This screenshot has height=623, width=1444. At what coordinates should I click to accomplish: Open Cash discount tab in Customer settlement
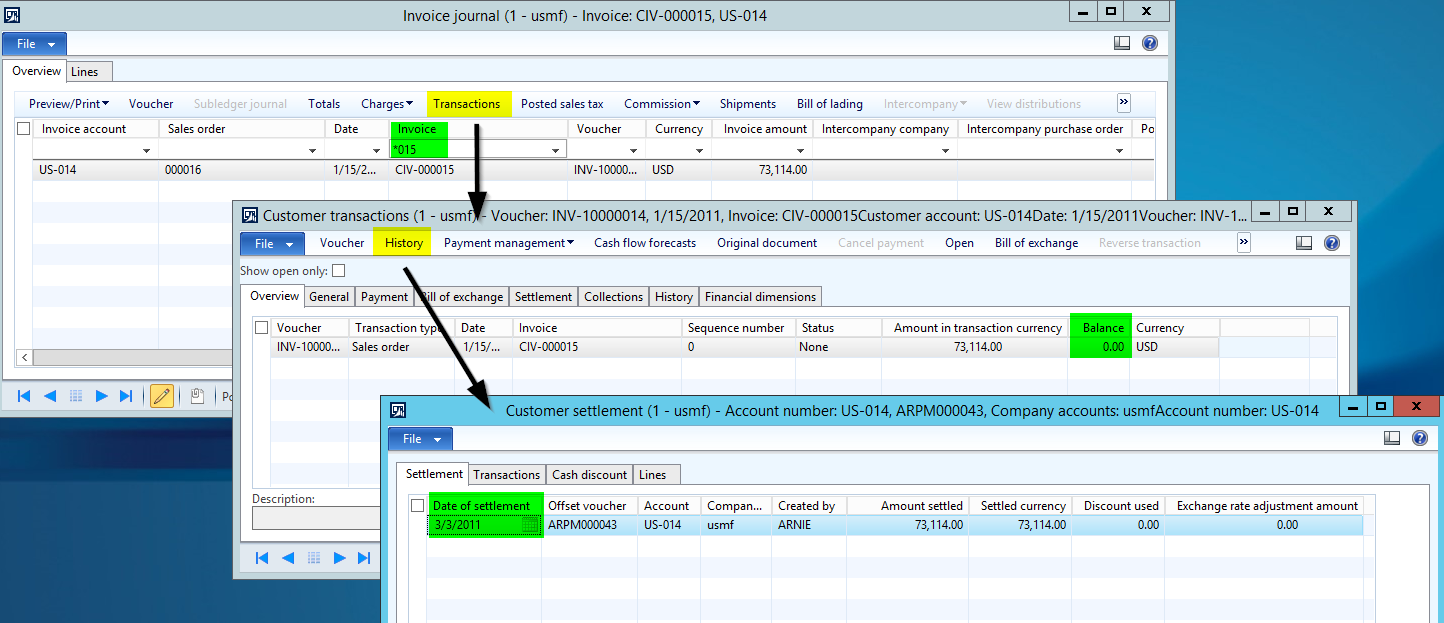coord(589,475)
